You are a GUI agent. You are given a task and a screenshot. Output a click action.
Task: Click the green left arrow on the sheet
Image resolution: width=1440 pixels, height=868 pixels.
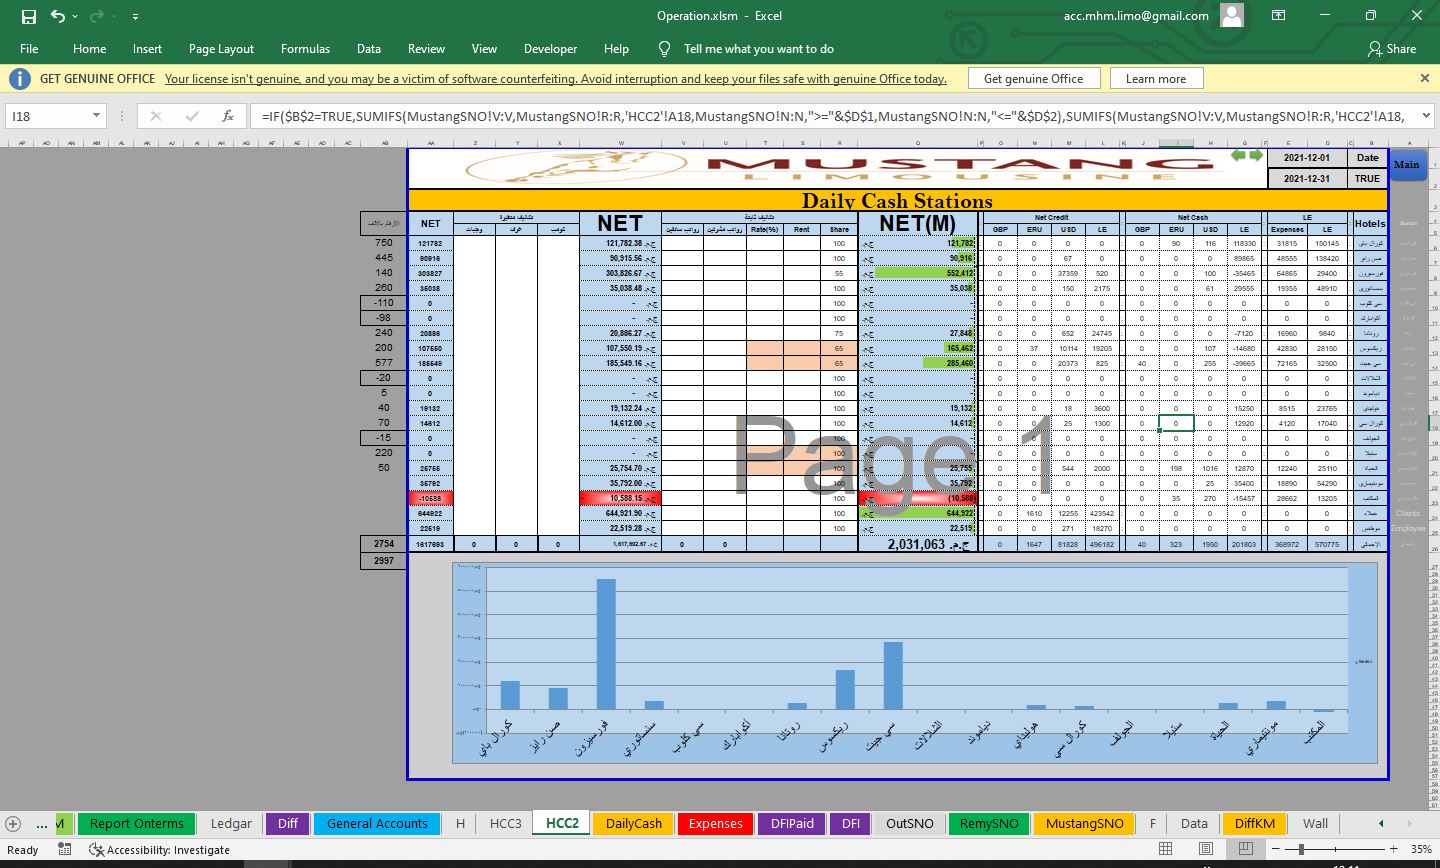click(x=1238, y=155)
